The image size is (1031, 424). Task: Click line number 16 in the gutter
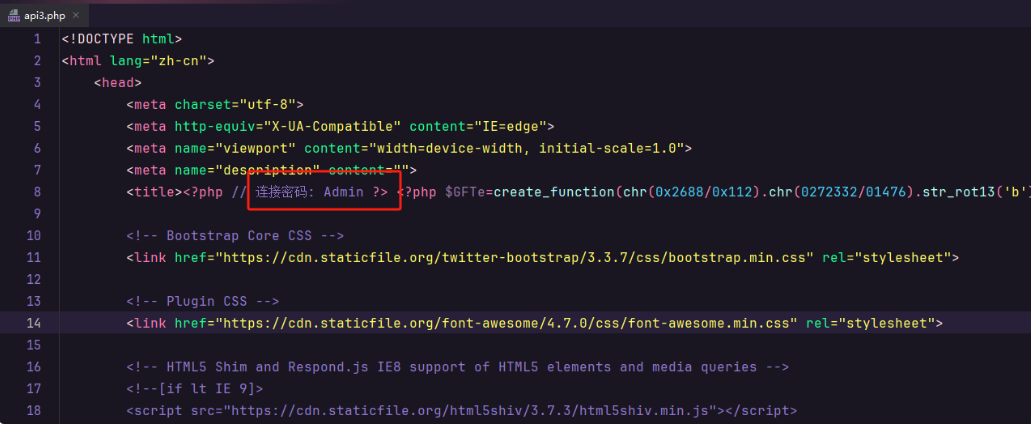34,367
